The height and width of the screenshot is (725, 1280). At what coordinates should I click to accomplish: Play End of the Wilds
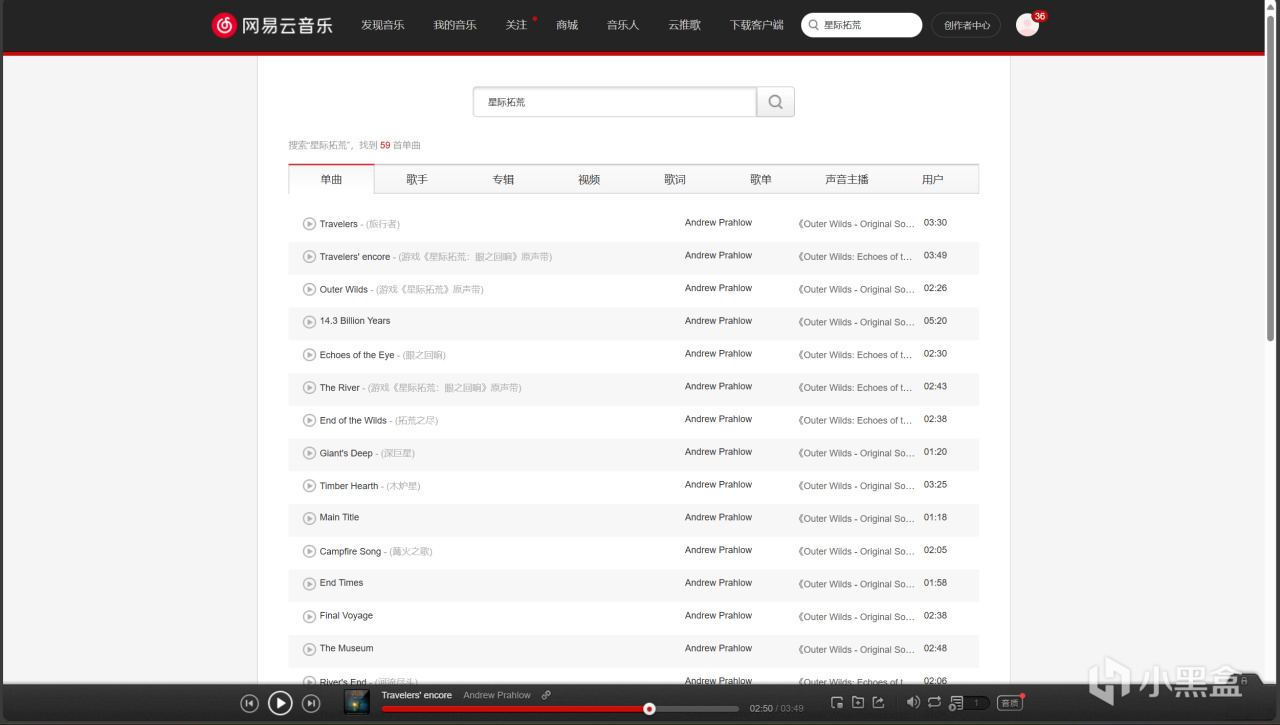309,420
